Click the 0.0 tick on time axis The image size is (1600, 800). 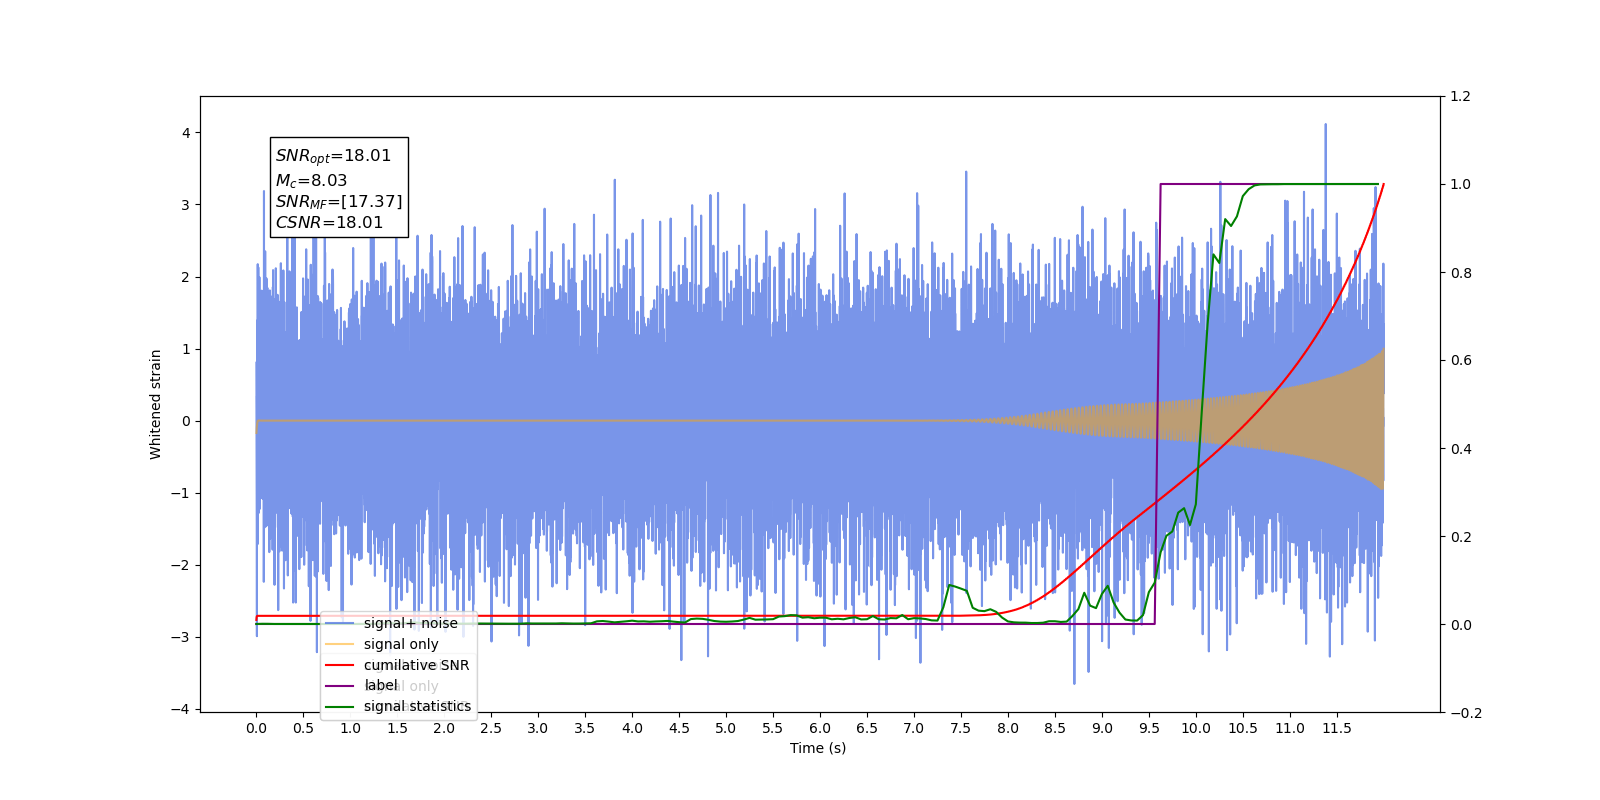click(x=256, y=728)
